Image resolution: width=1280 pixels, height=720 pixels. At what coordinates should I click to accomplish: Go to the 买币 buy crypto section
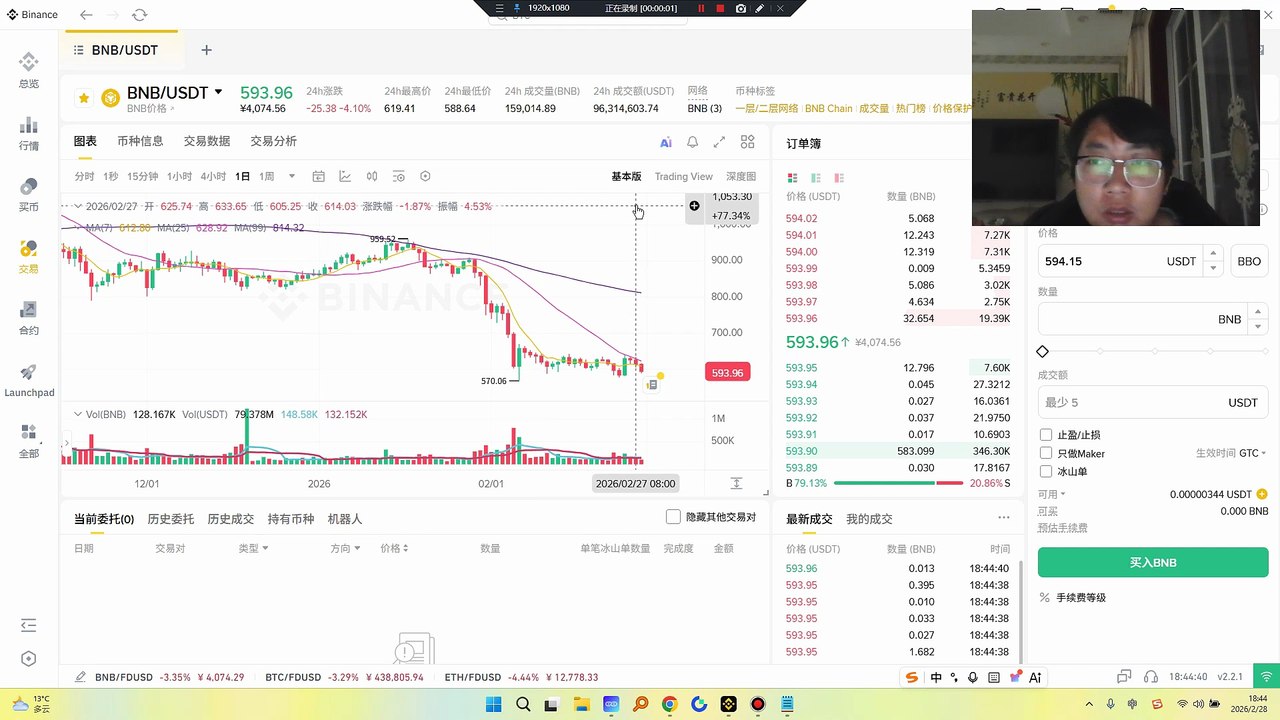[x=28, y=194]
